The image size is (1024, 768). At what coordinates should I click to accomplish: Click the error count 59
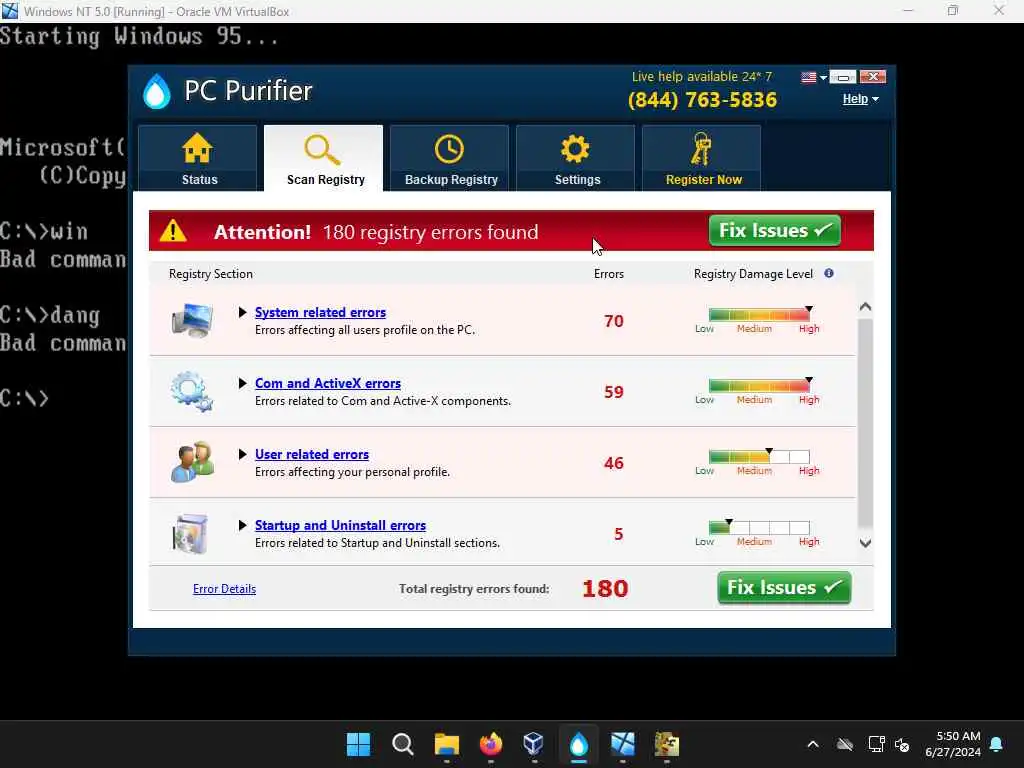click(x=613, y=392)
